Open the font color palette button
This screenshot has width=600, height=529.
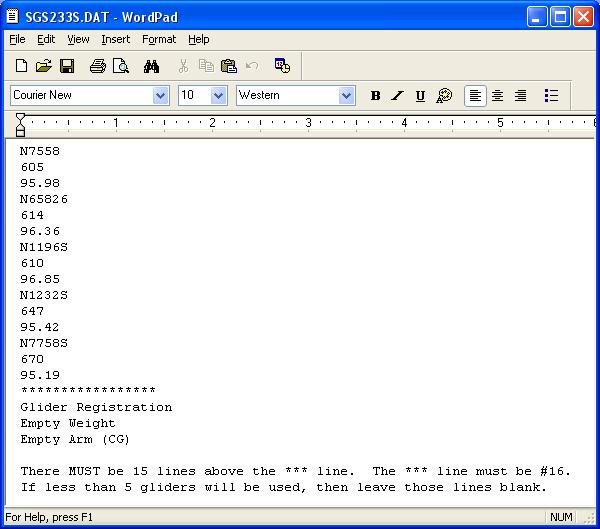click(x=444, y=96)
